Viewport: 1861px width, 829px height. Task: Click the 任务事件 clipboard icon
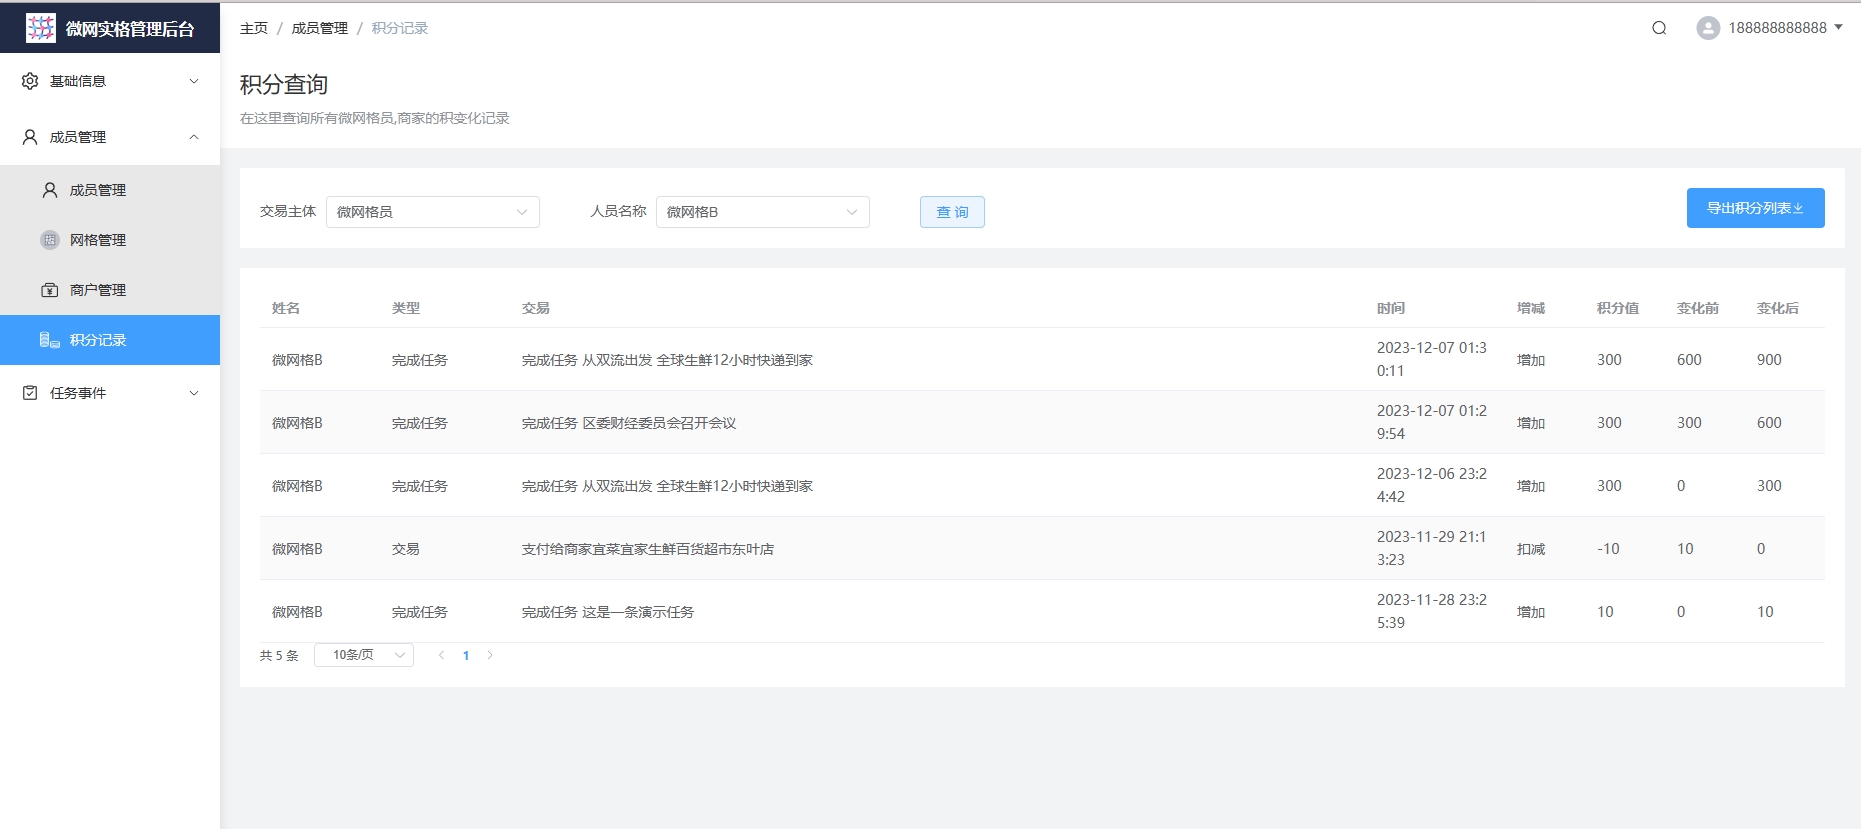tap(30, 393)
